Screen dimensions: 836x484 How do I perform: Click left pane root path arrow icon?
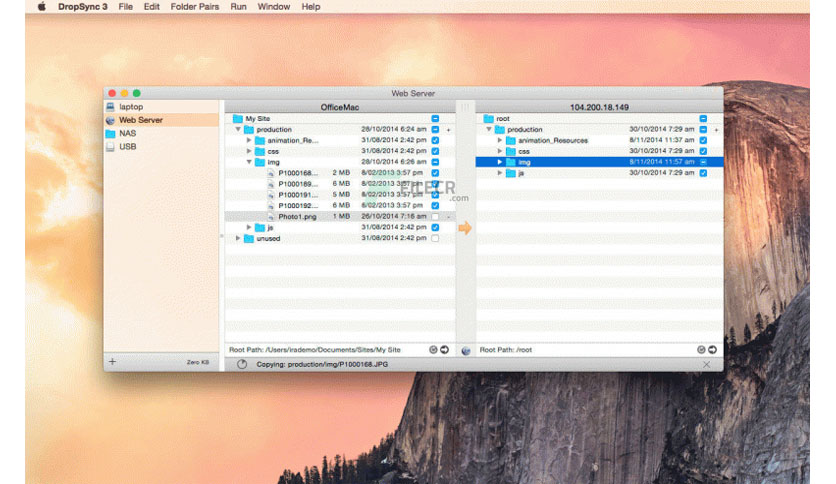tap(445, 350)
